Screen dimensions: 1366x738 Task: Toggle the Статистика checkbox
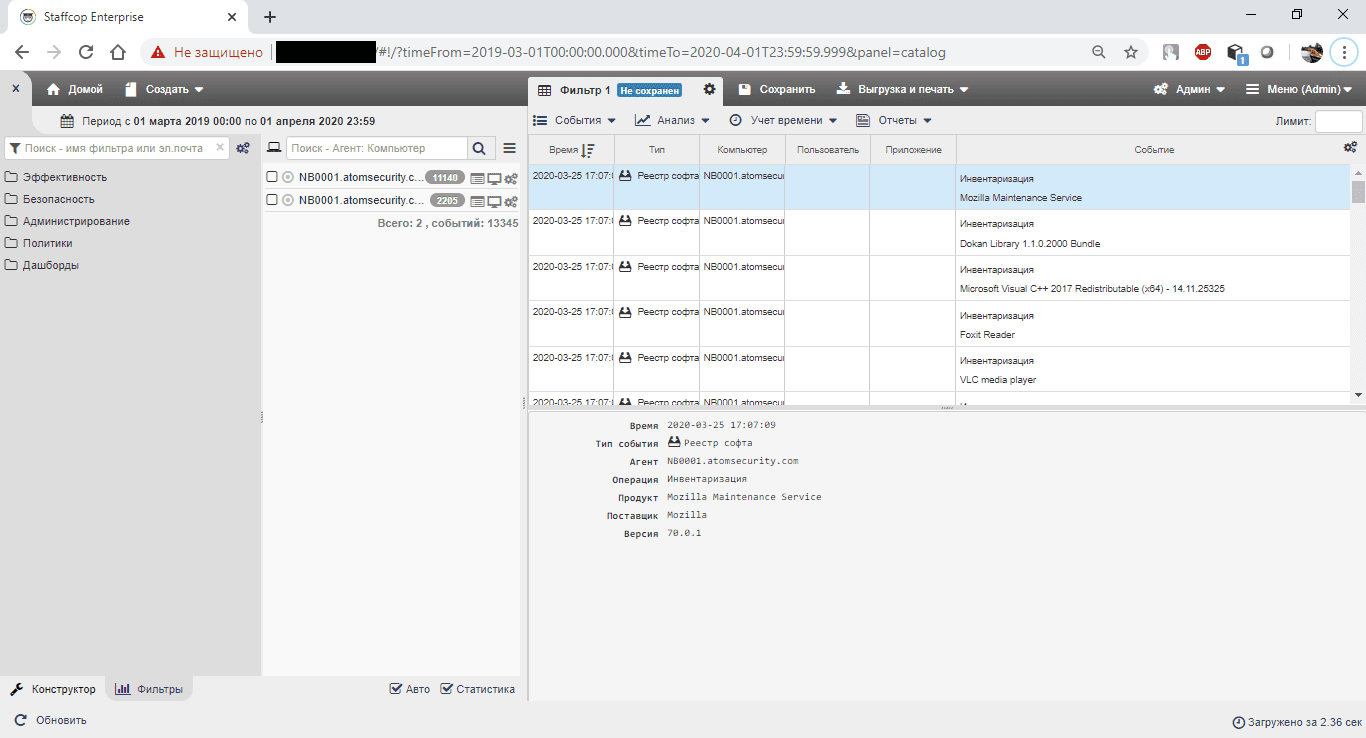[446, 689]
